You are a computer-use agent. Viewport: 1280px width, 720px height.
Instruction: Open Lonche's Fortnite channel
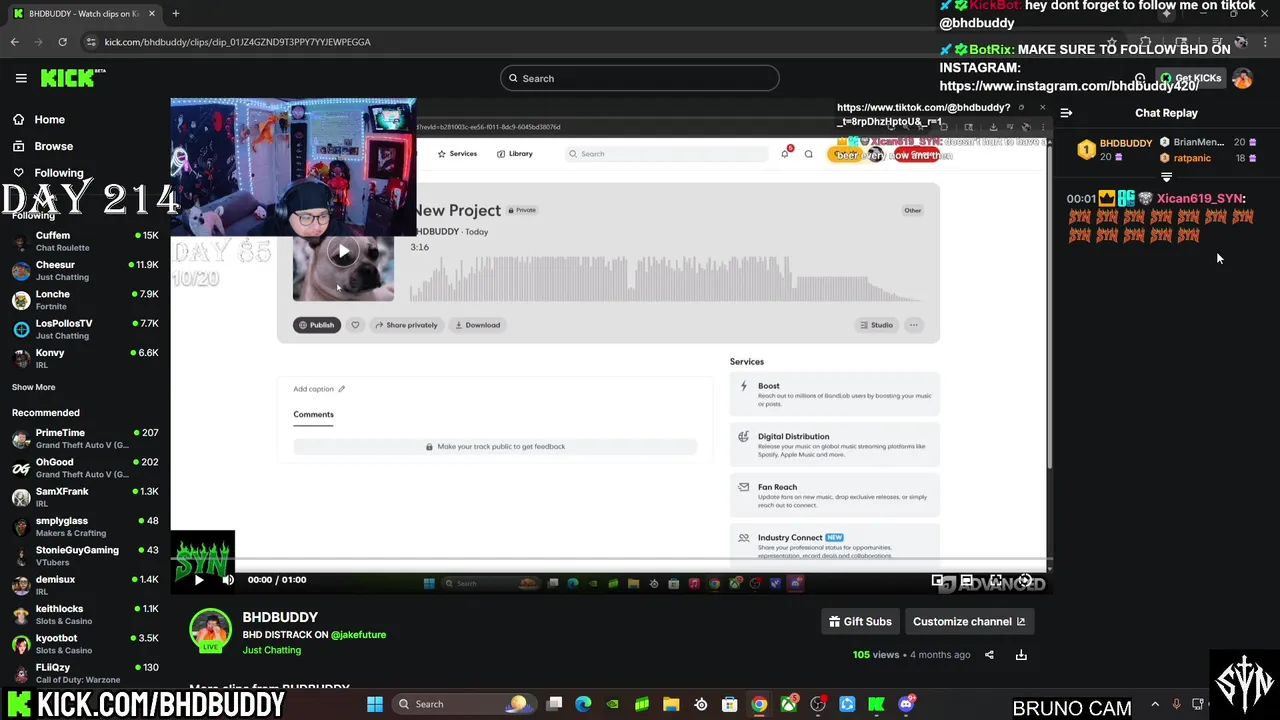tap(85, 300)
